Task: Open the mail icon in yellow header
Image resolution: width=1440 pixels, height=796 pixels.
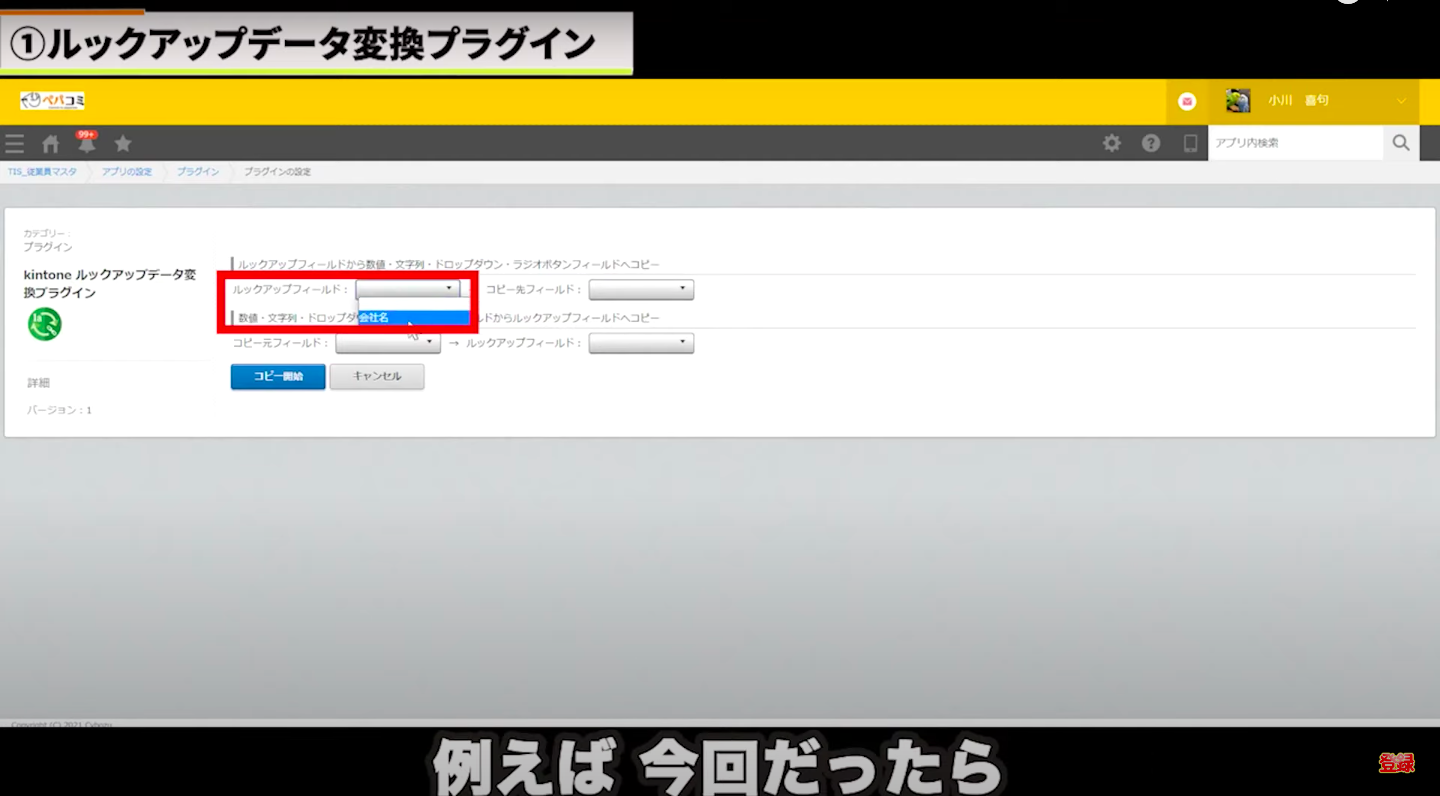Action: click(x=1187, y=101)
